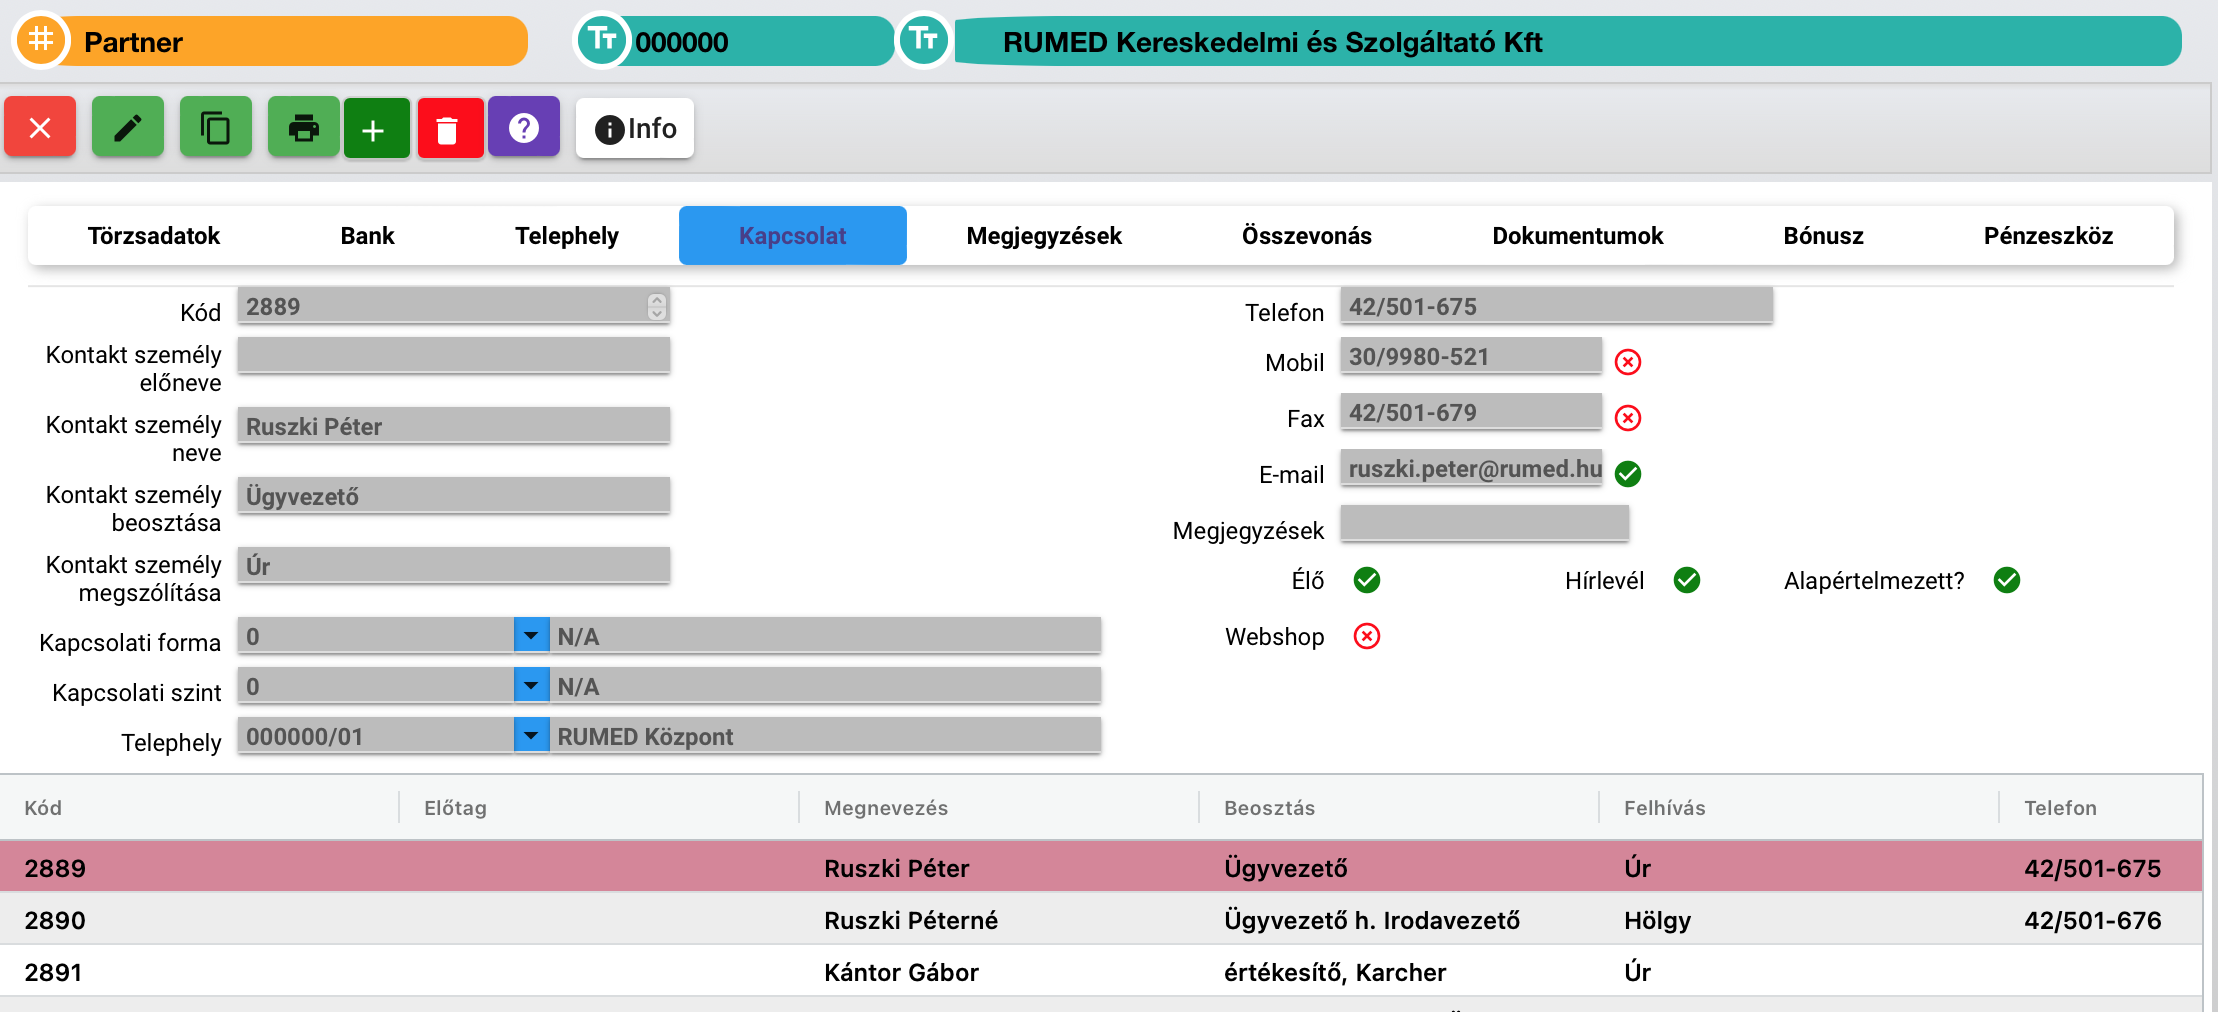This screenshot has height=1012, width=2218.
Task: Click the Ügyvezető h. Irodavezető cell
Action: pyautogui.click(x=1372, y=920)
